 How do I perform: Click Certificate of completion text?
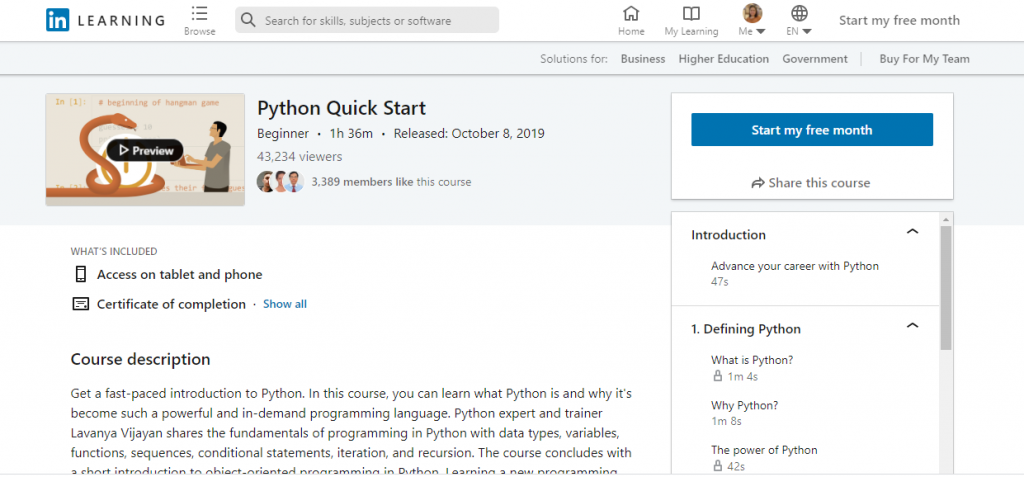[171, 304]
